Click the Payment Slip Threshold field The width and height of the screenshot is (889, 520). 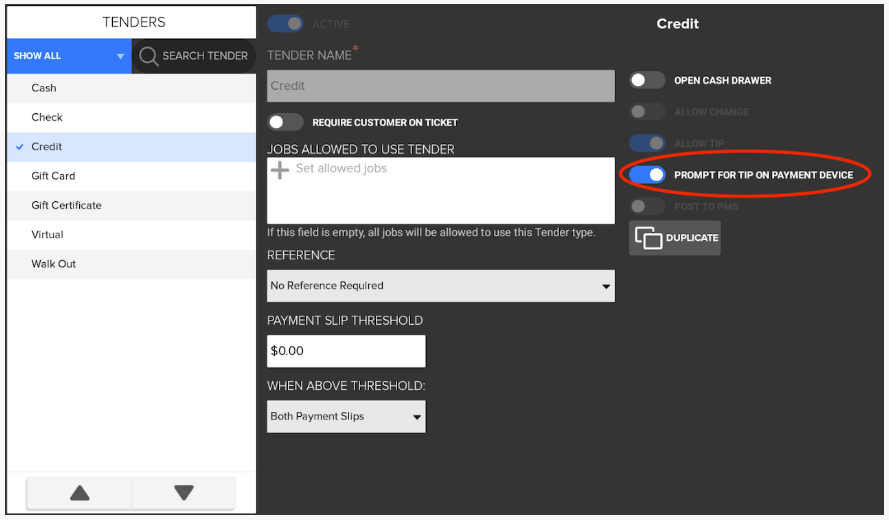click(346, 351)
